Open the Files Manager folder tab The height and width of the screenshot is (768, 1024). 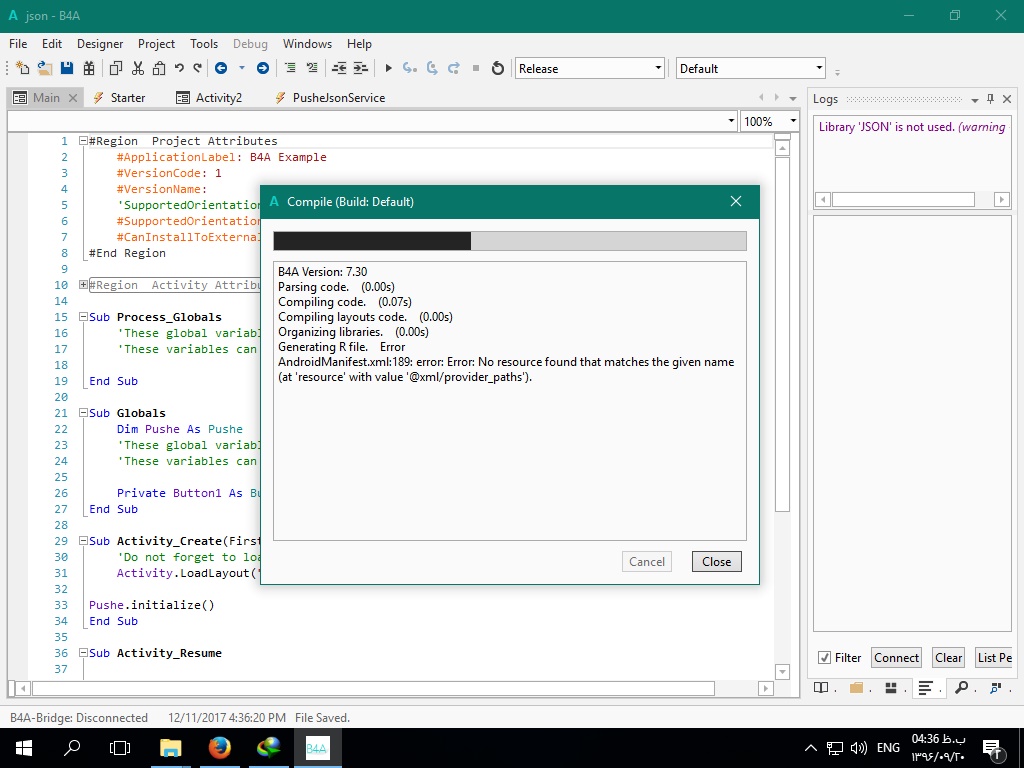pos(856,688)
